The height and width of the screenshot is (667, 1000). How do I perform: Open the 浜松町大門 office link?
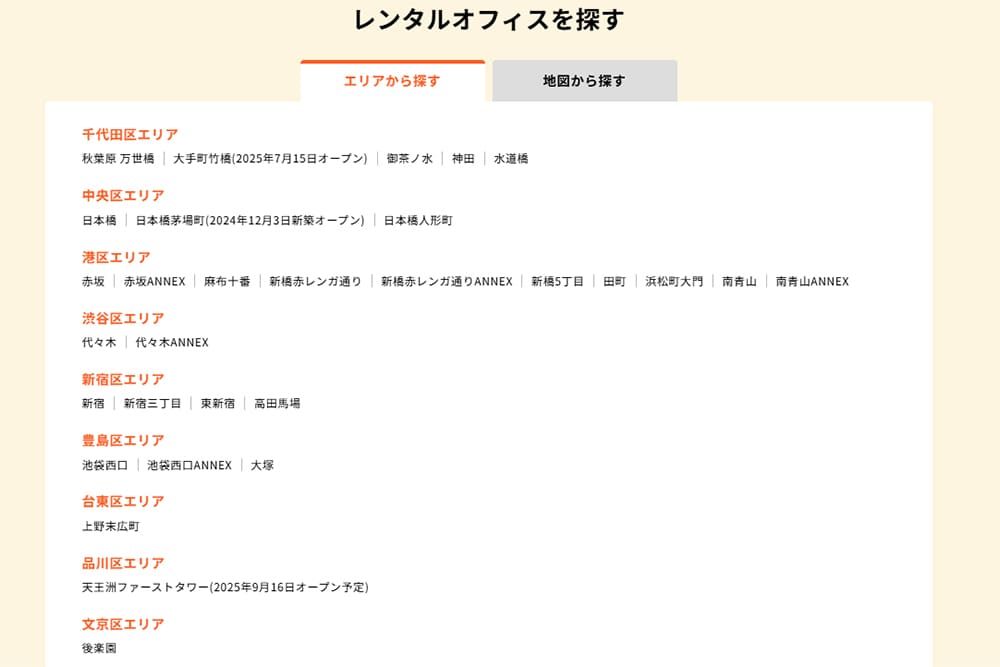674,281
